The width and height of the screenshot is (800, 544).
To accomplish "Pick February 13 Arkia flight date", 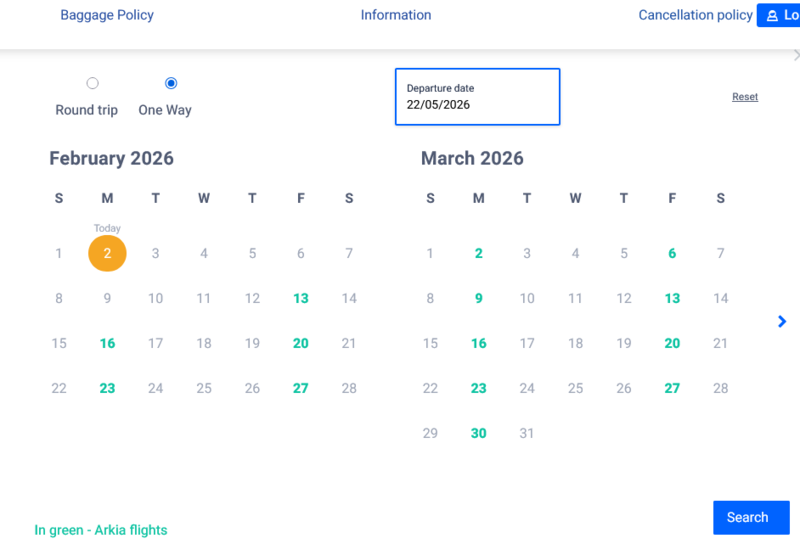I will click(x=301, y=298).
